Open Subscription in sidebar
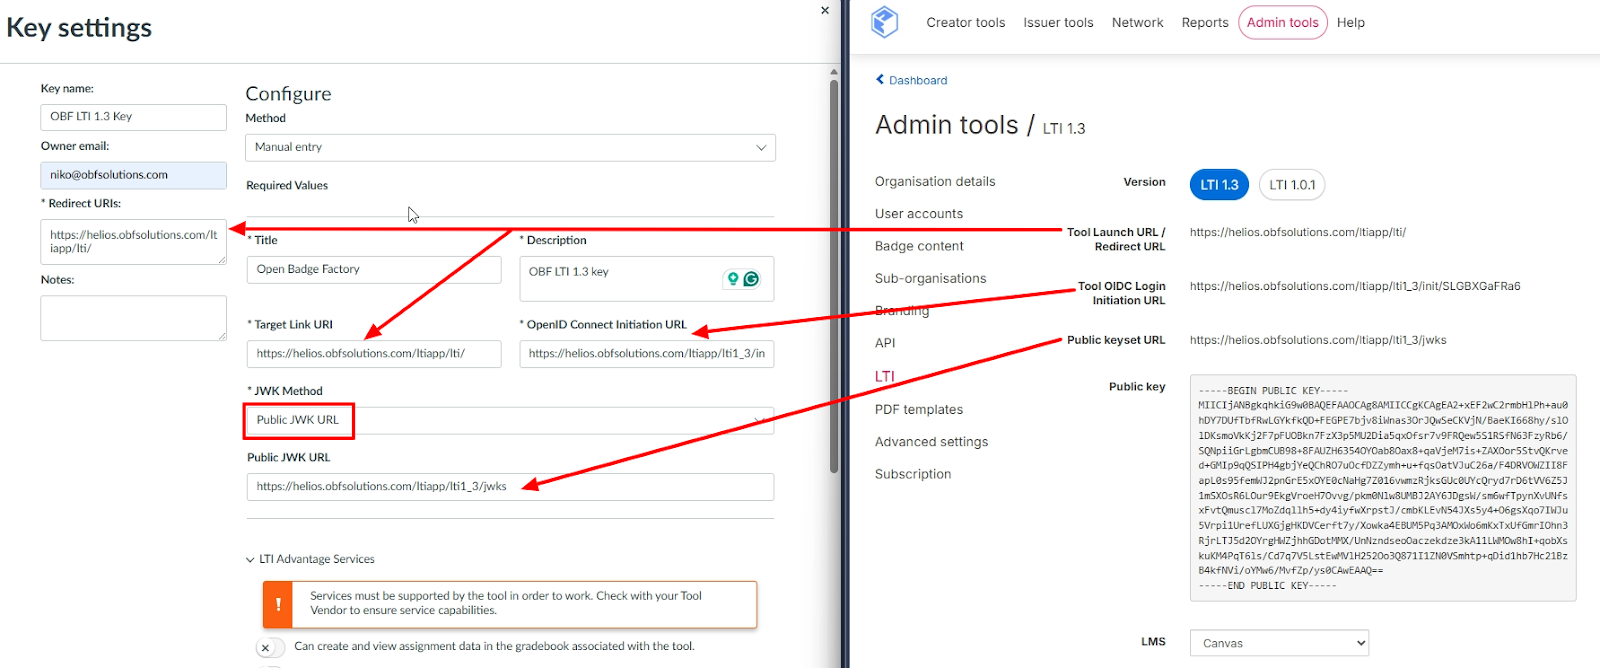The image size is (1600, 668). [x=913, y=474]
